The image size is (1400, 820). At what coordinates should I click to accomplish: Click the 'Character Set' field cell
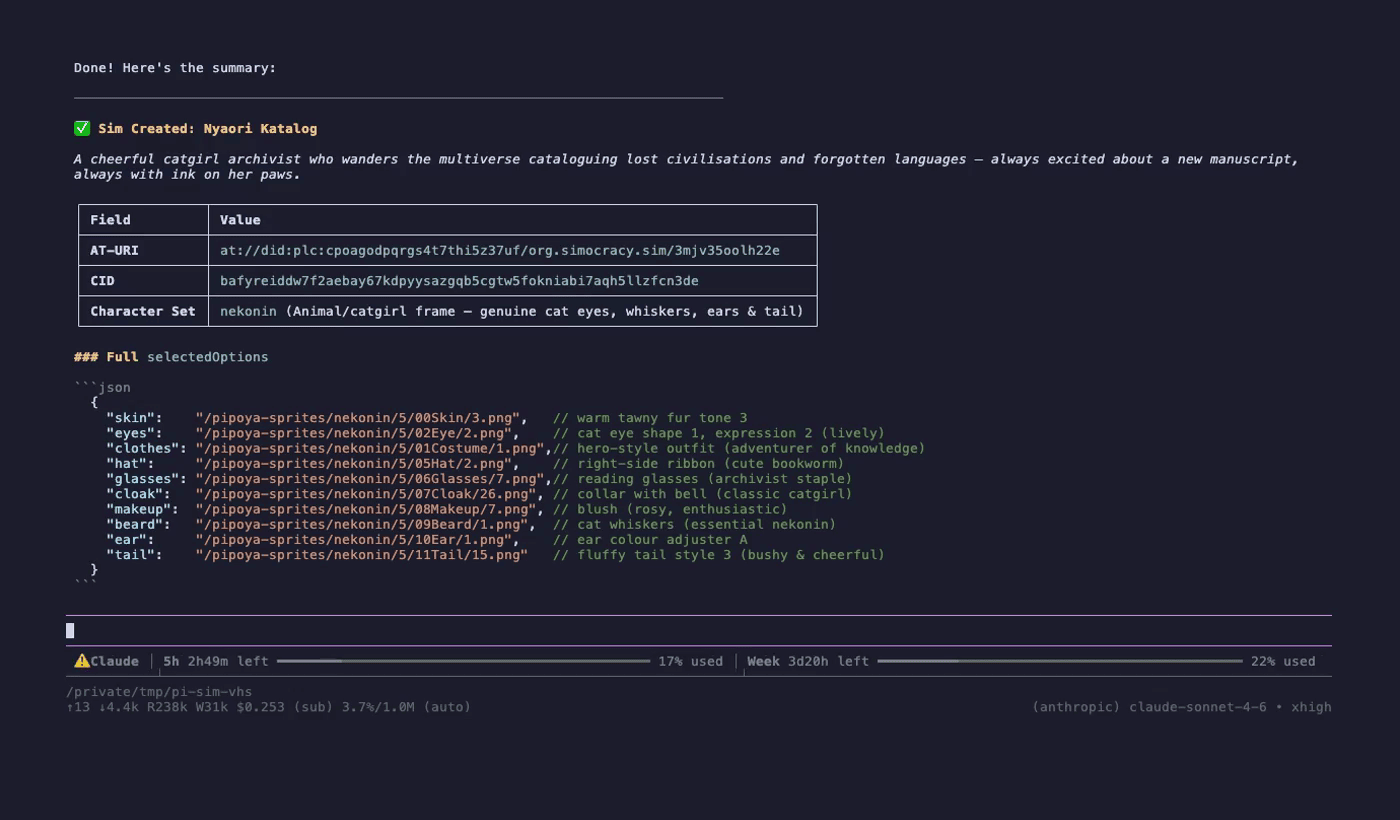tap(143, 311)
